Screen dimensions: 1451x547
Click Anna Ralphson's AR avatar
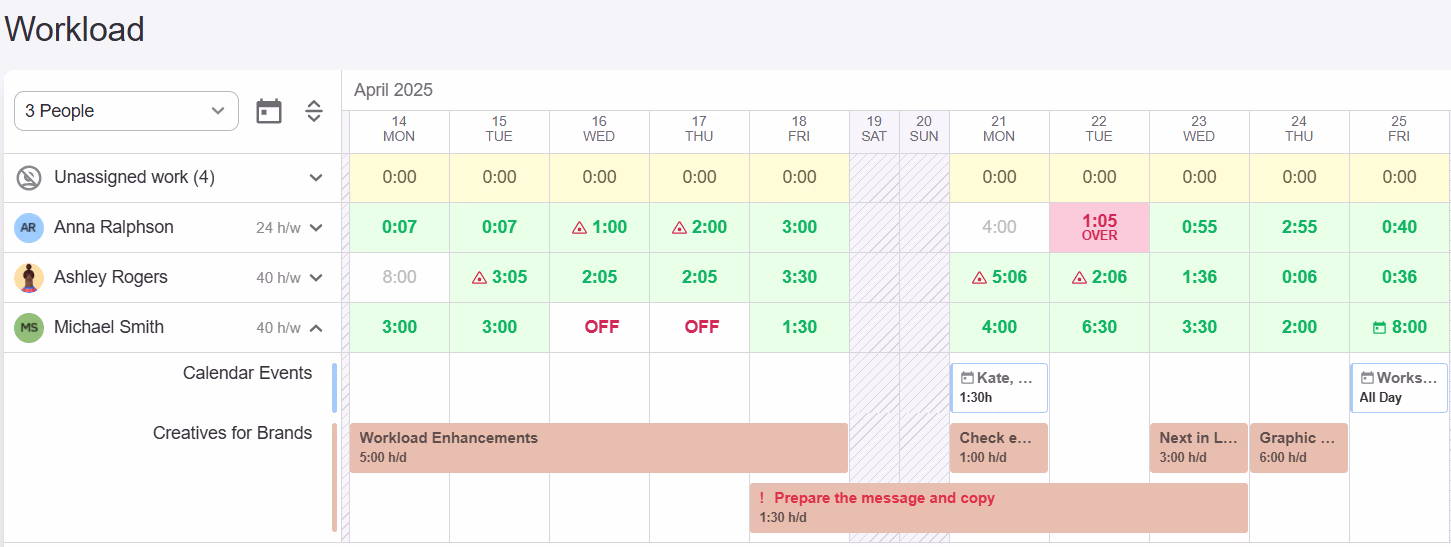29,228
